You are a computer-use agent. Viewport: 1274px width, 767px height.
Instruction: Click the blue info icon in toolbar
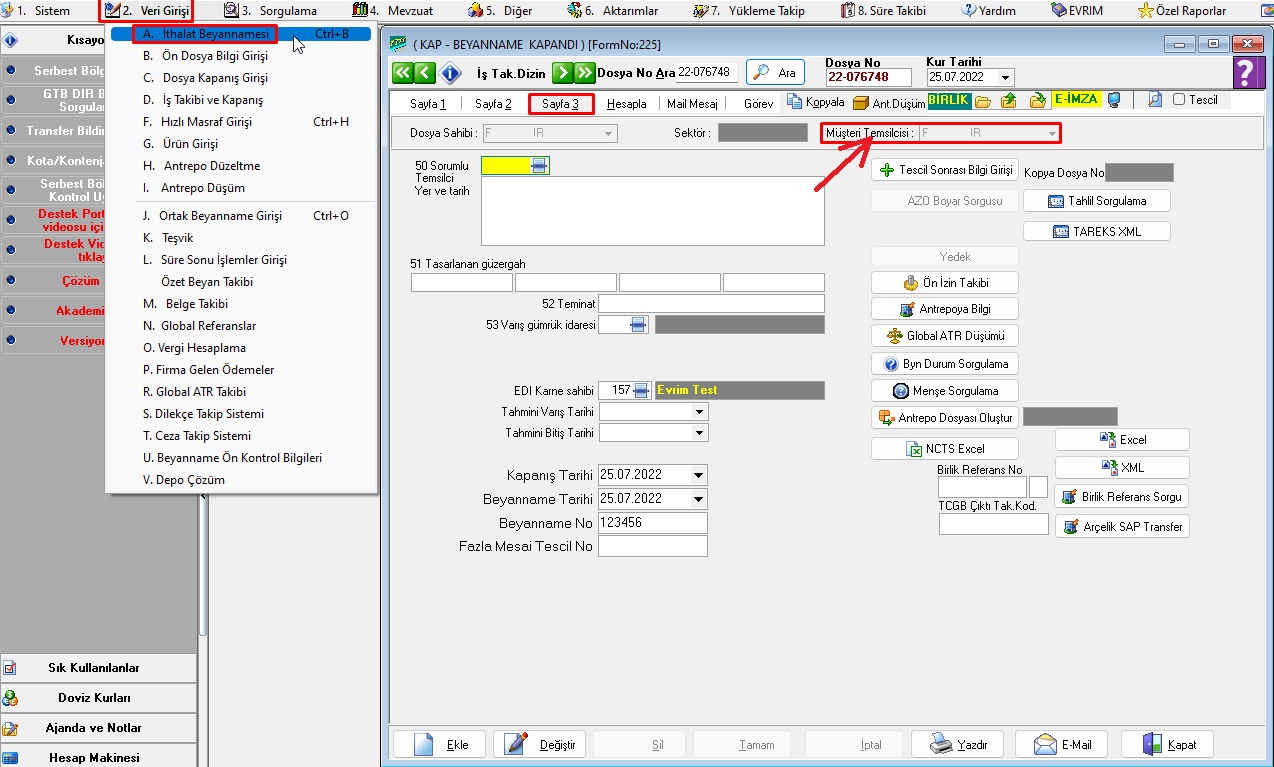(x=450, y=73)
